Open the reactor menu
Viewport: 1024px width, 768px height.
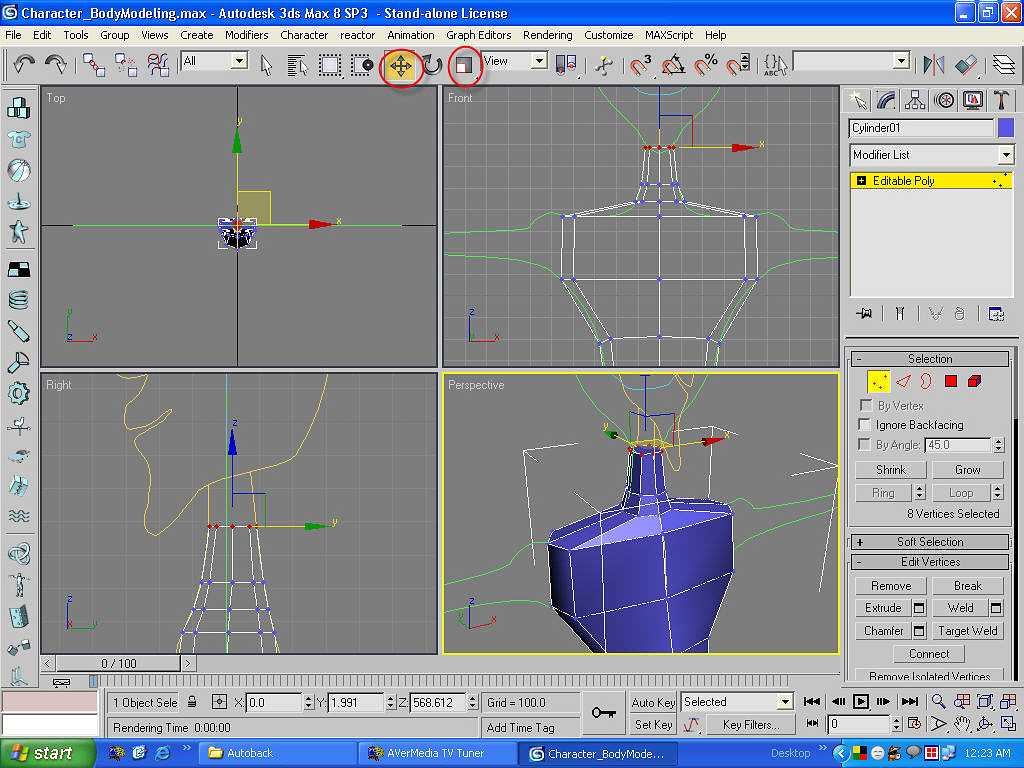[357, 35]
